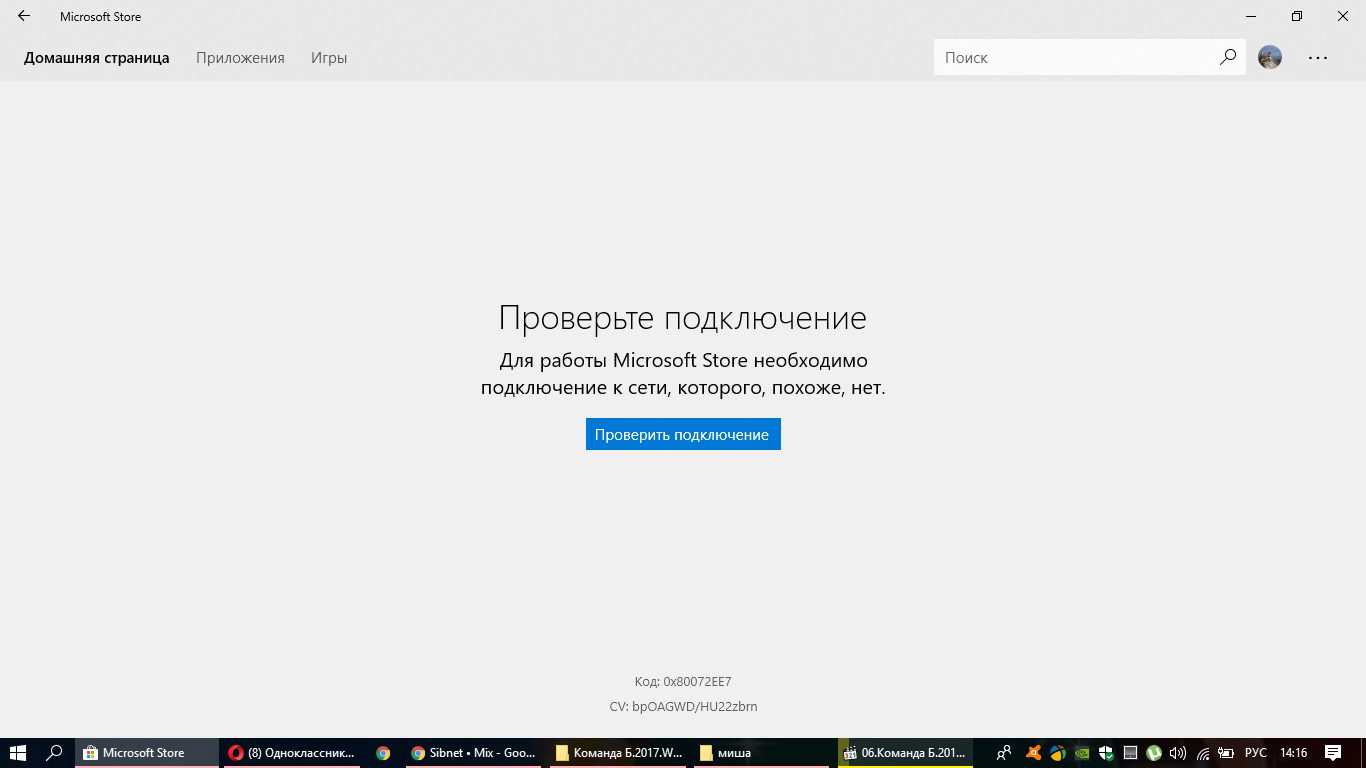Click the standalone Chrome taskbar icon

coord(383,752)
